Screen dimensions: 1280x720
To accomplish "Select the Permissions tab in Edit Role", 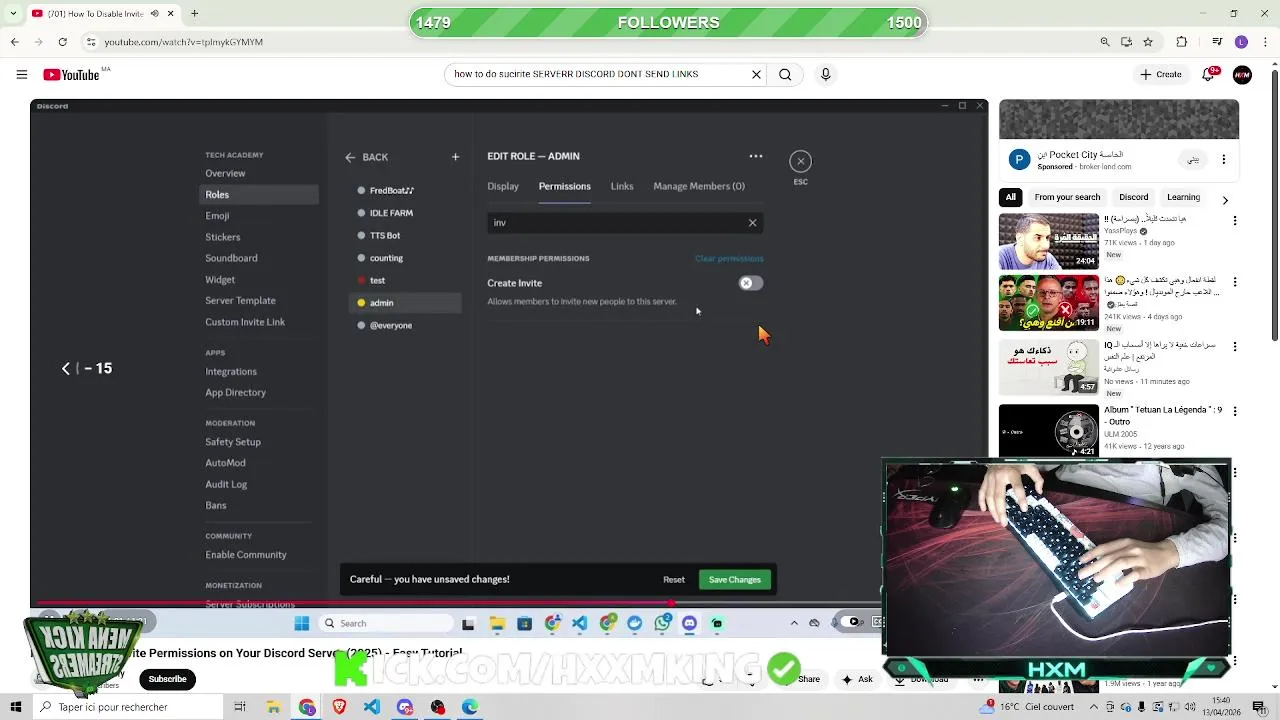I will [x=564, y=186].
